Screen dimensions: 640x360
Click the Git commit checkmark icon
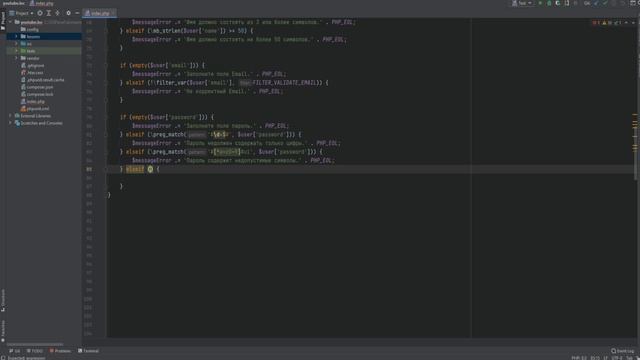[x=605, y=3]
